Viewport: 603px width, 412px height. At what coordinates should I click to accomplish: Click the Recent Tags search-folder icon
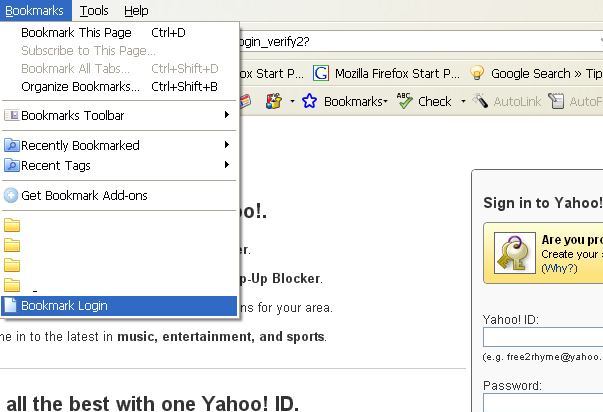(x=12, y=165)
